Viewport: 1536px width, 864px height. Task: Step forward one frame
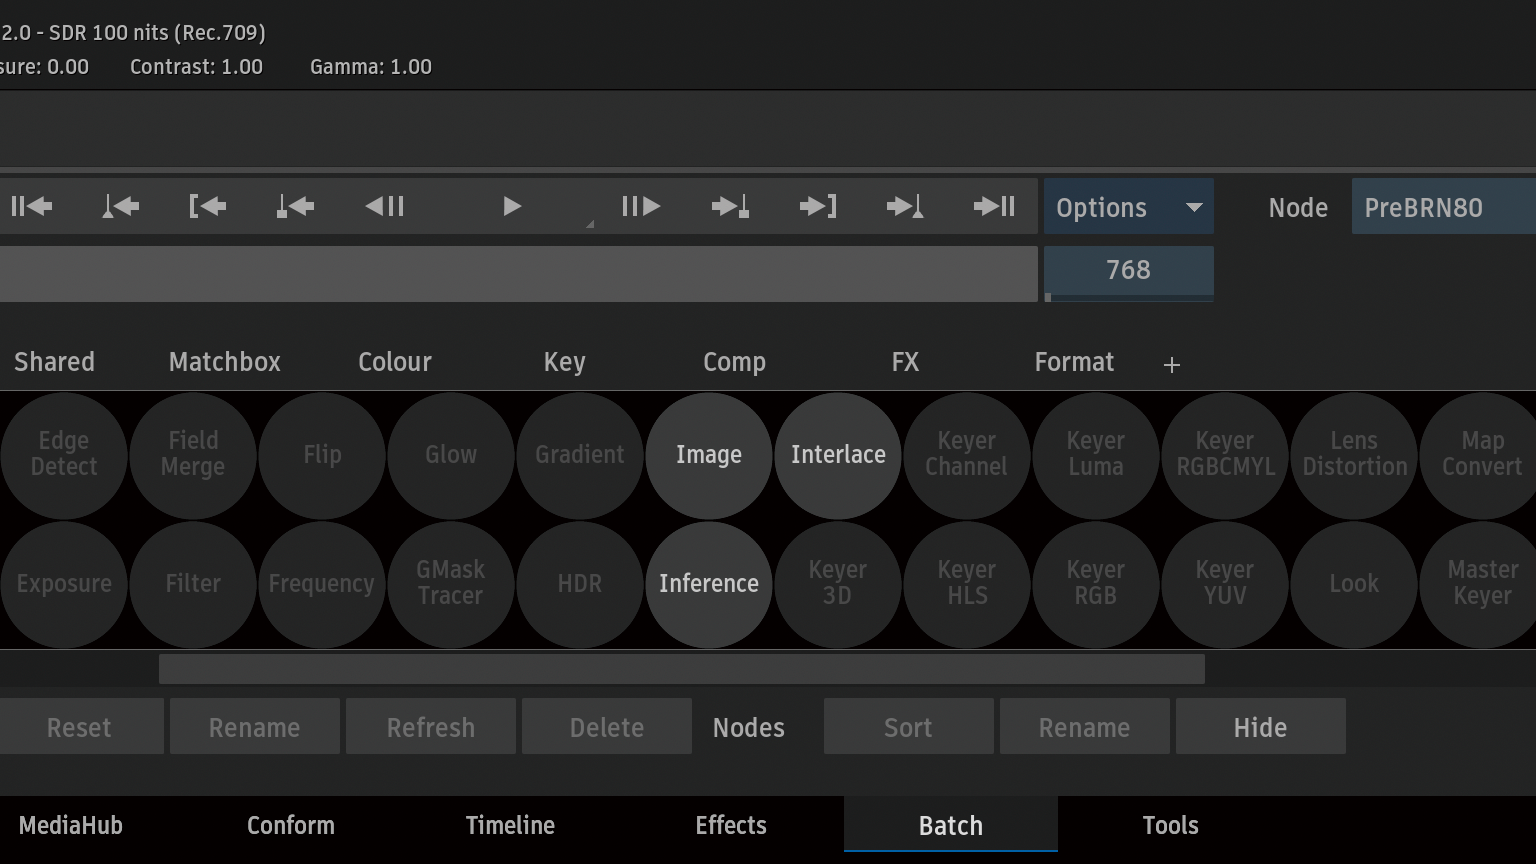click(641, 207)
